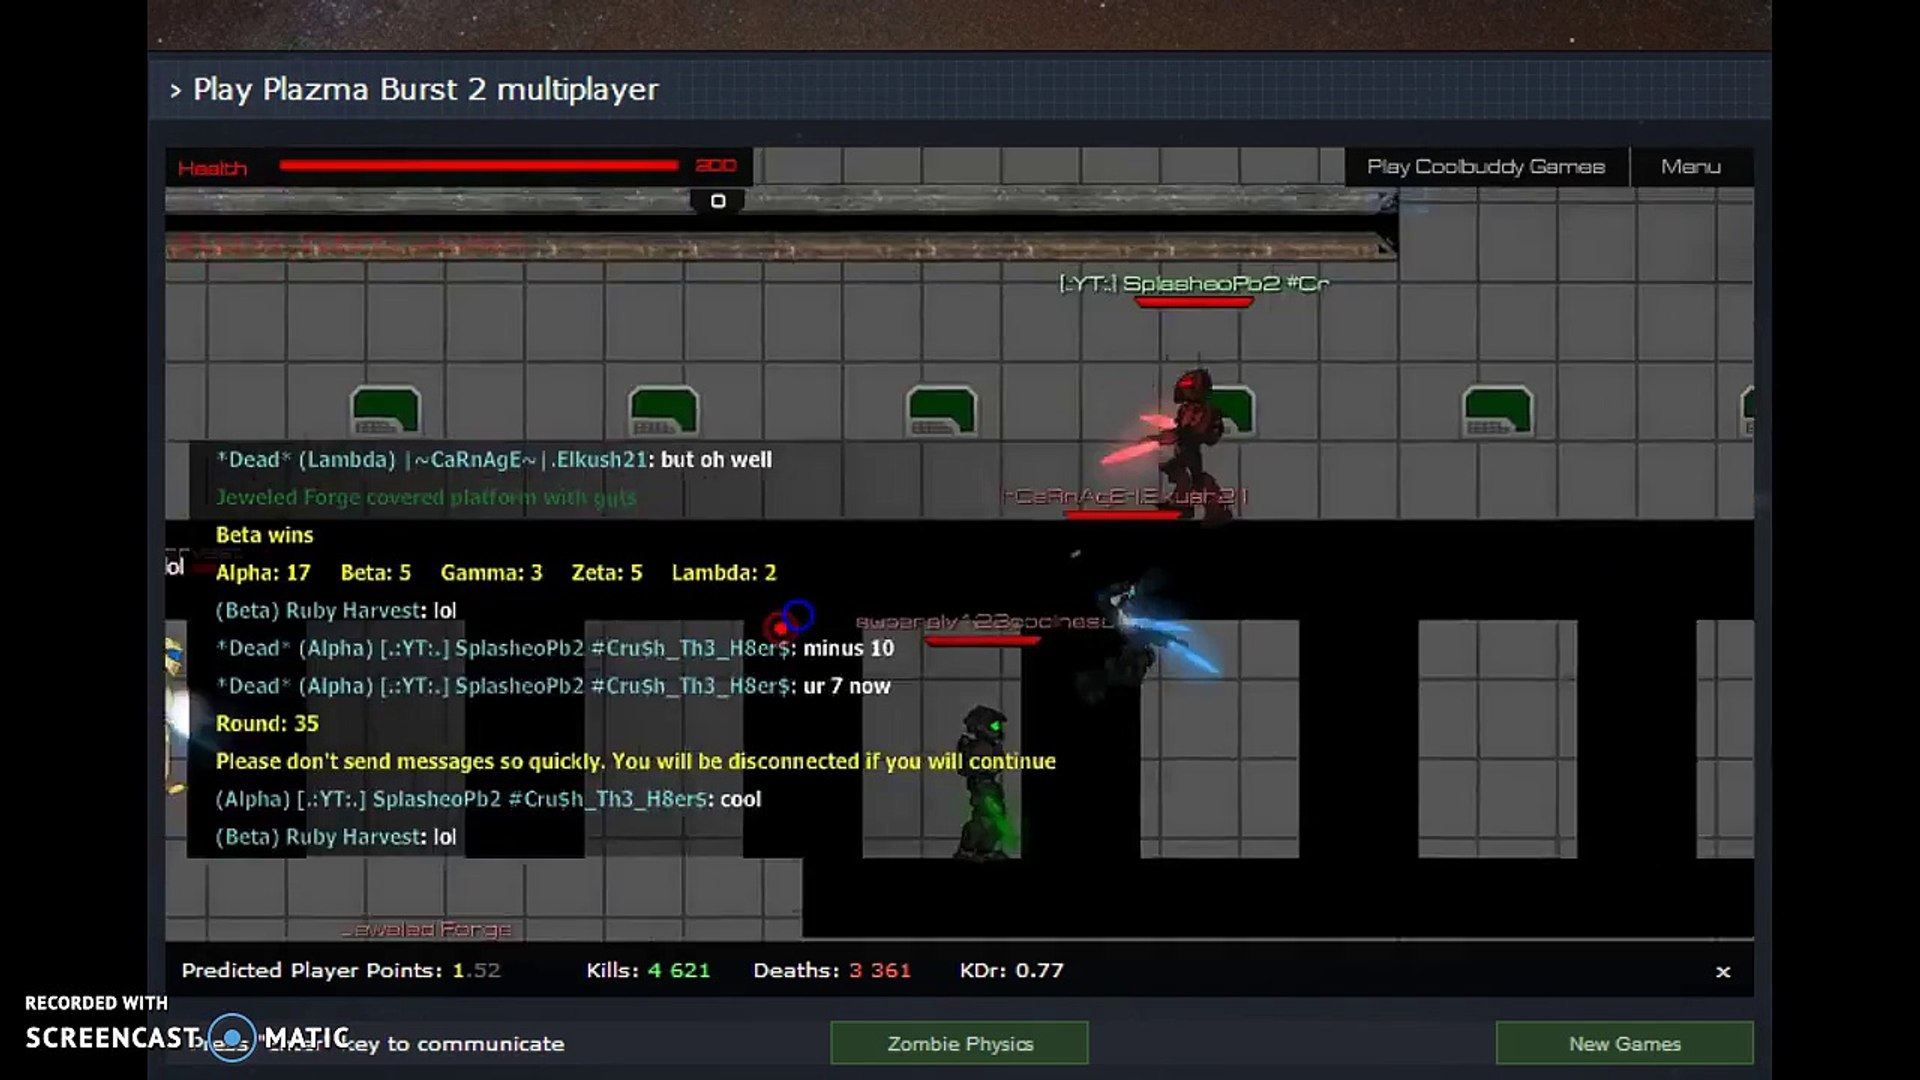Open the Zombie Physics game link
This screenshot has height=1080, width=1920.
[x=959, y=1043]
